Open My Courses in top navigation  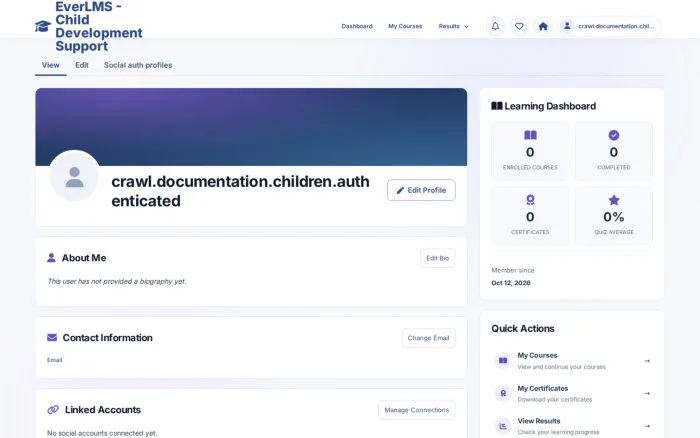click(405, 26)
